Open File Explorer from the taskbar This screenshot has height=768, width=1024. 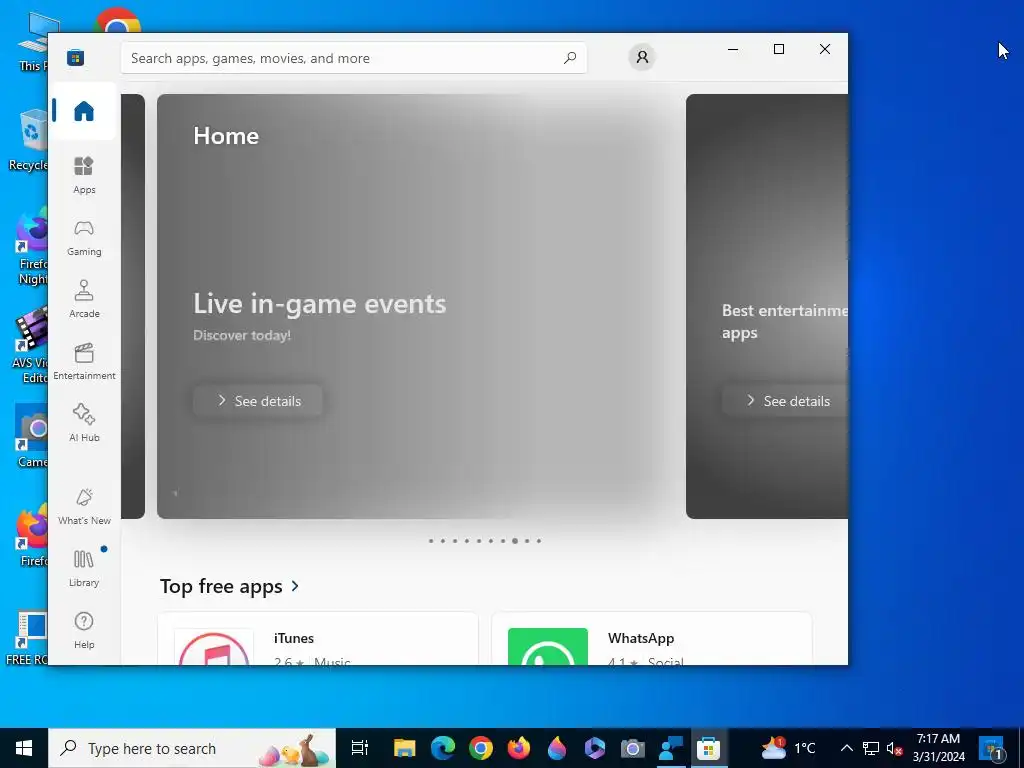(404, 748)
